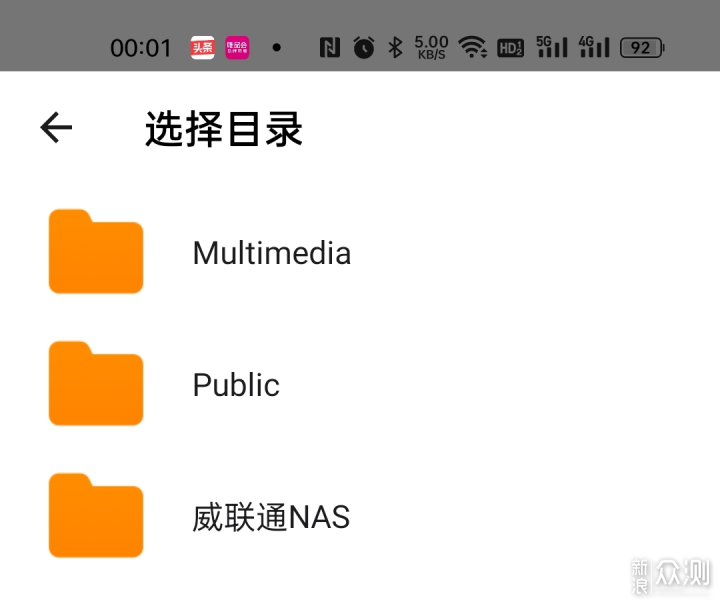Viewport: 720px width, 604px height.
Task: Tap the 选择目录 page title
Action: (x=224, y=129)
